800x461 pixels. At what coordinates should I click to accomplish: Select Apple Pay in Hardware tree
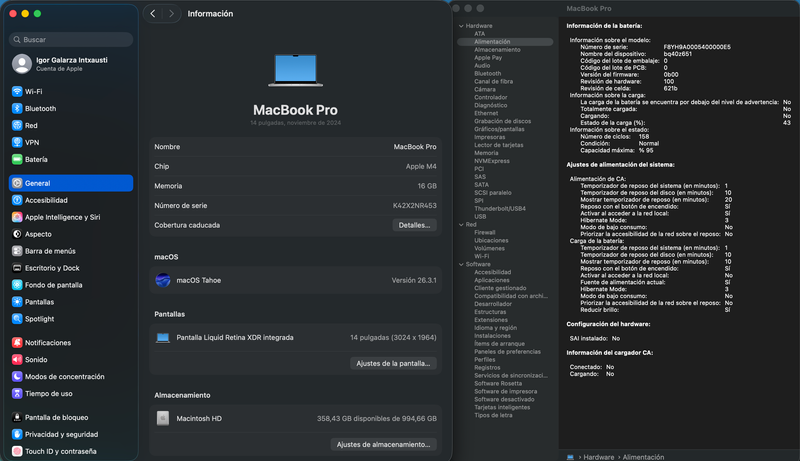(488, 58)
